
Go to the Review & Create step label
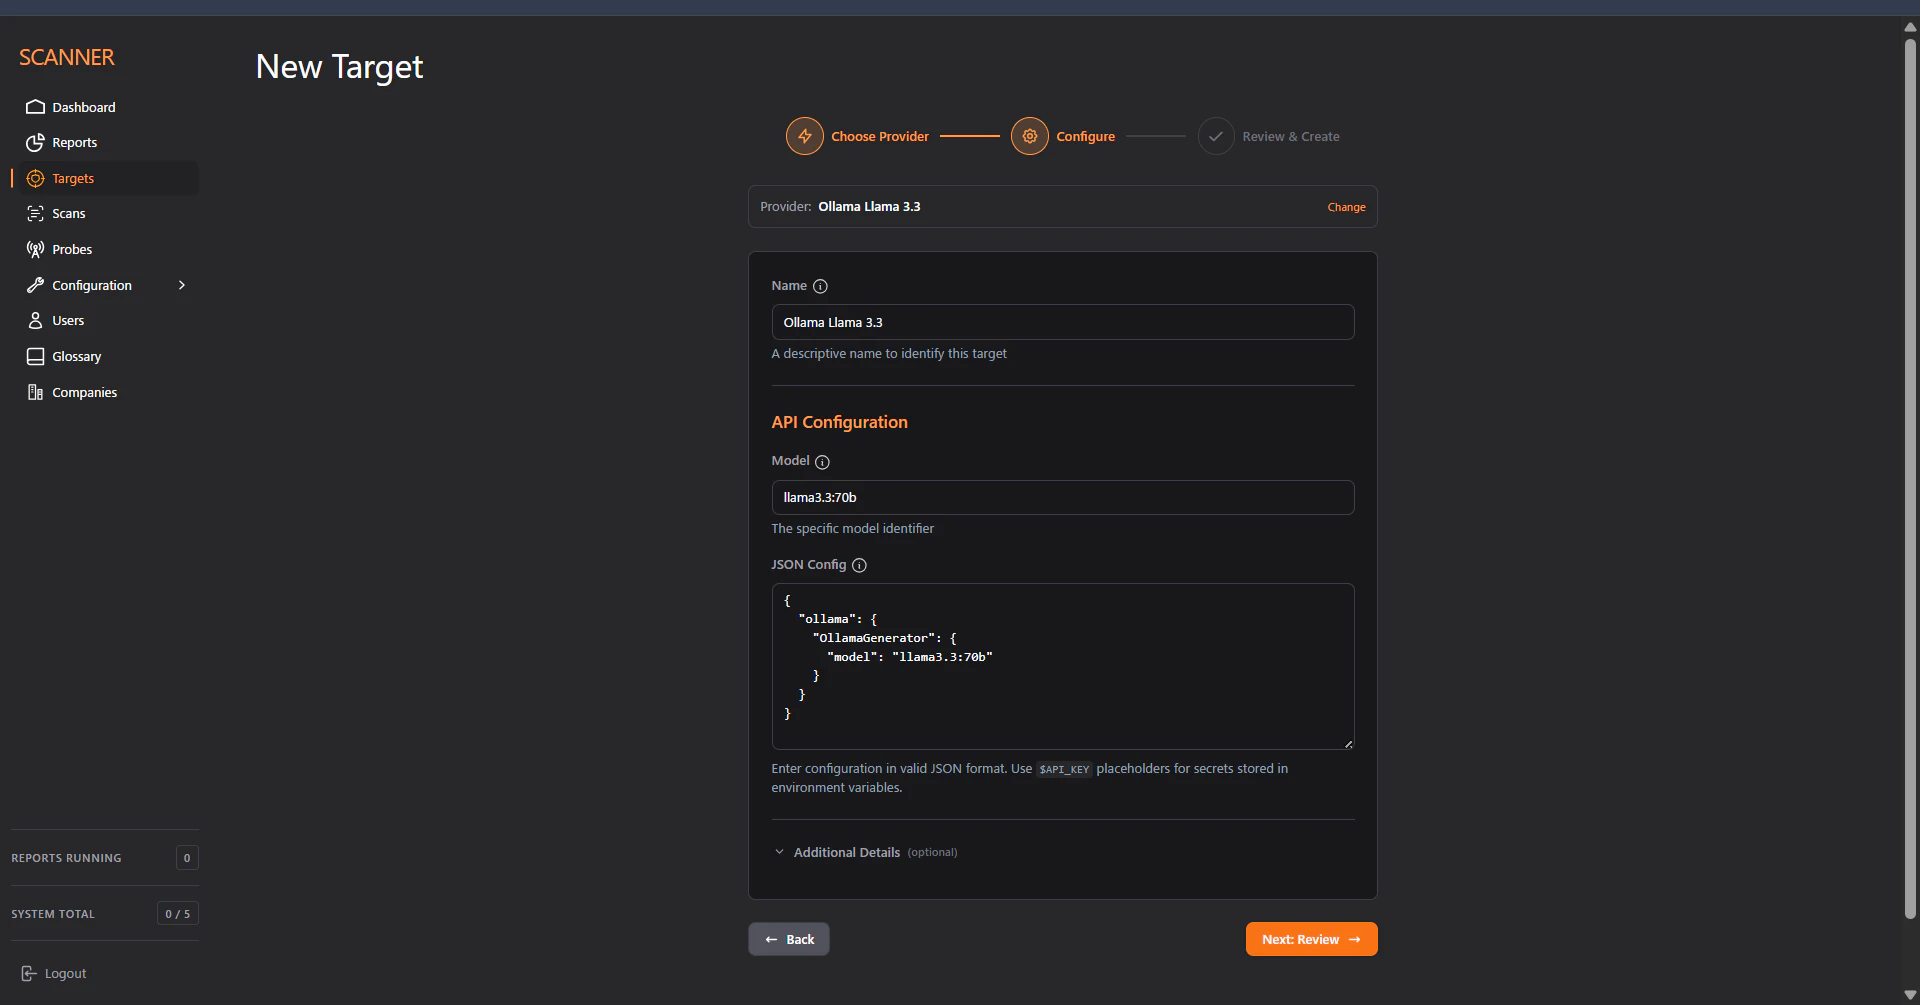[x=1291, y=136]
